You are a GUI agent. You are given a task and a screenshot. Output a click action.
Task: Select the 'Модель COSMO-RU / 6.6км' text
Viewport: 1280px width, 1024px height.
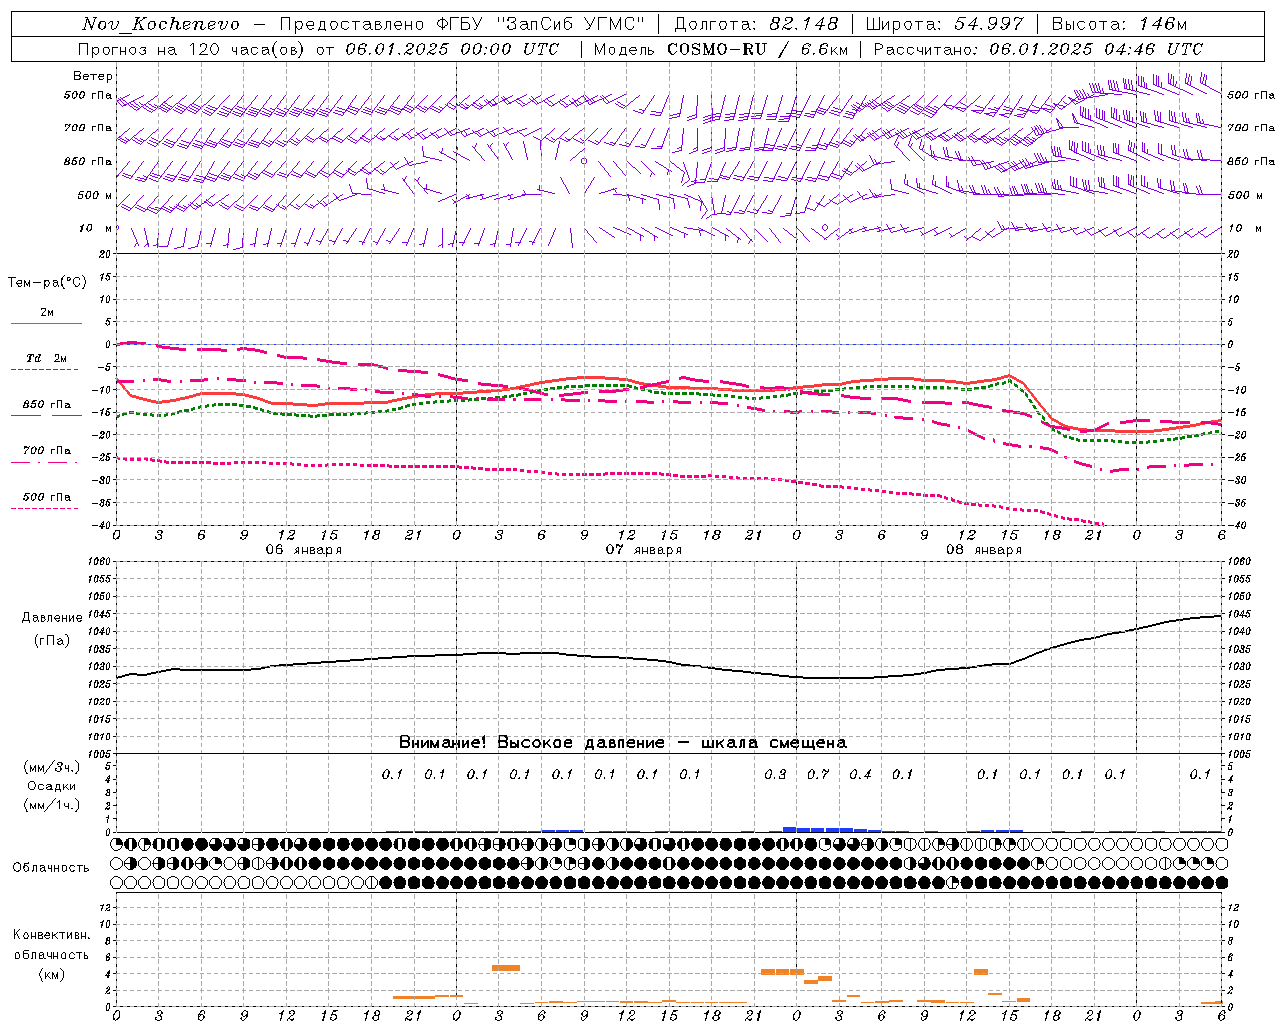pyautogui.click(x=721, y=49)
